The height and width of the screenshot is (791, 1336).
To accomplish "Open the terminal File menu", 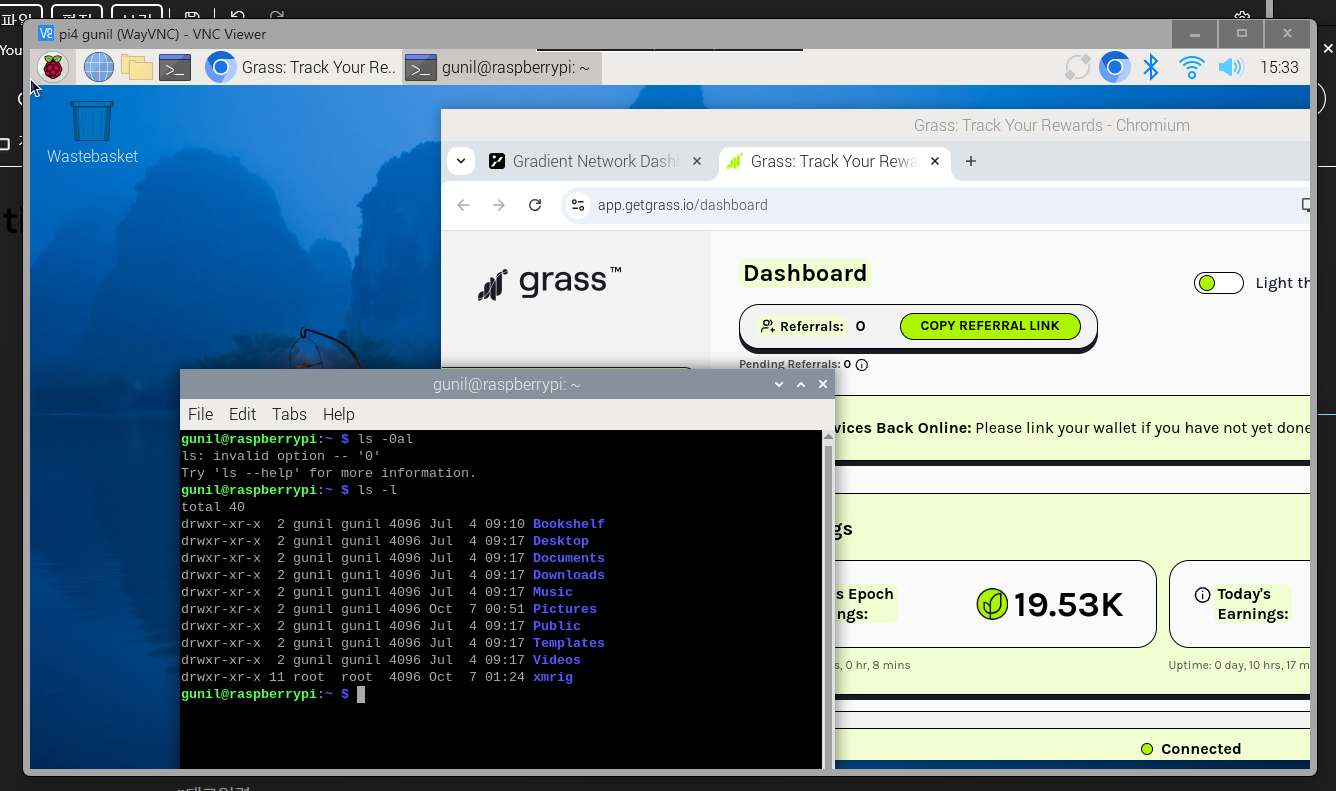I will click(200, 414).
